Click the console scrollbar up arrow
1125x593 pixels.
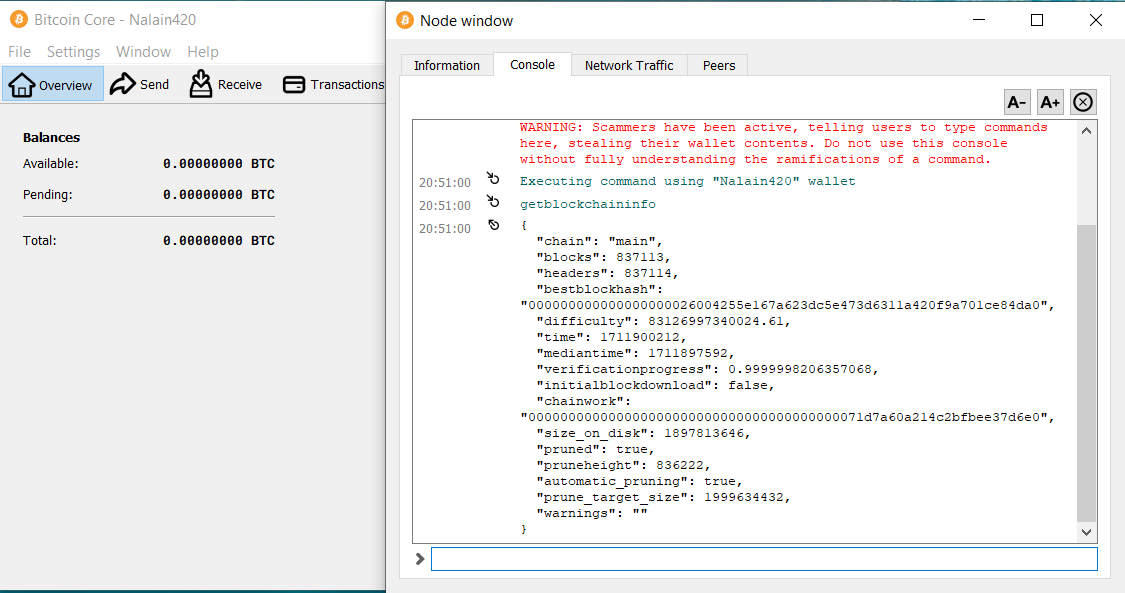1086,131
